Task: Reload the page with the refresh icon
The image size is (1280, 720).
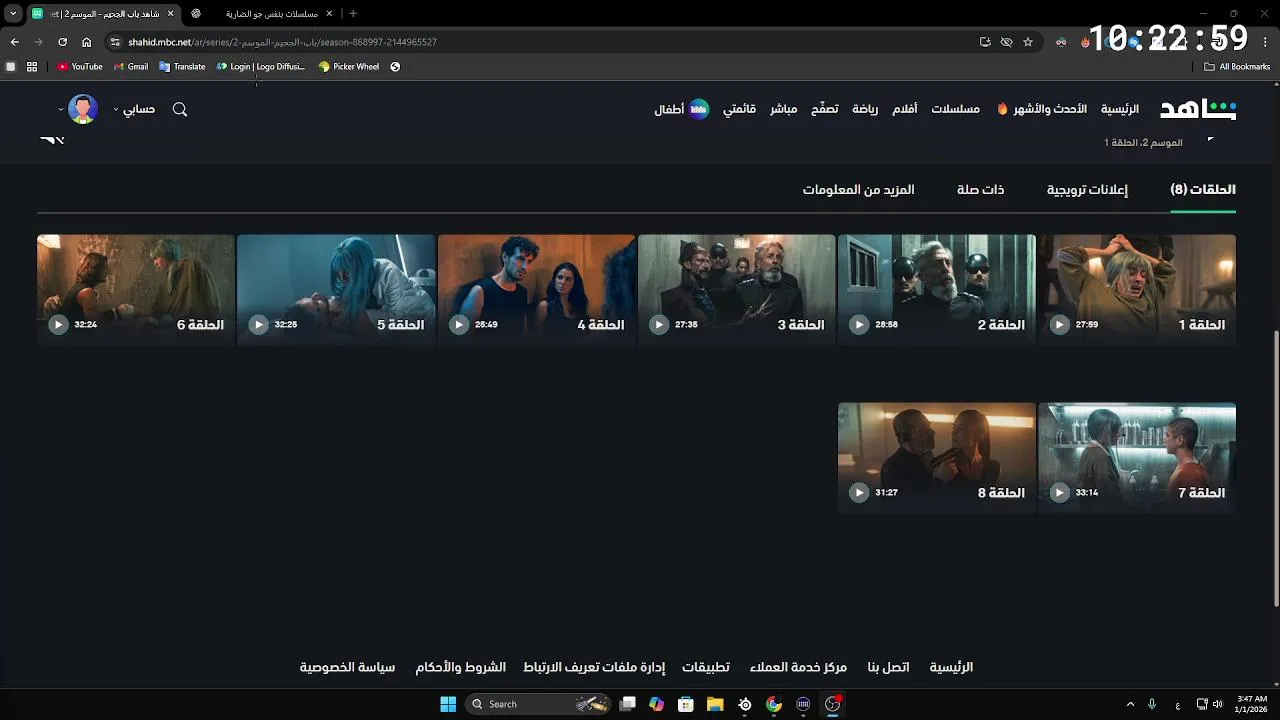Action: point(62,42)
